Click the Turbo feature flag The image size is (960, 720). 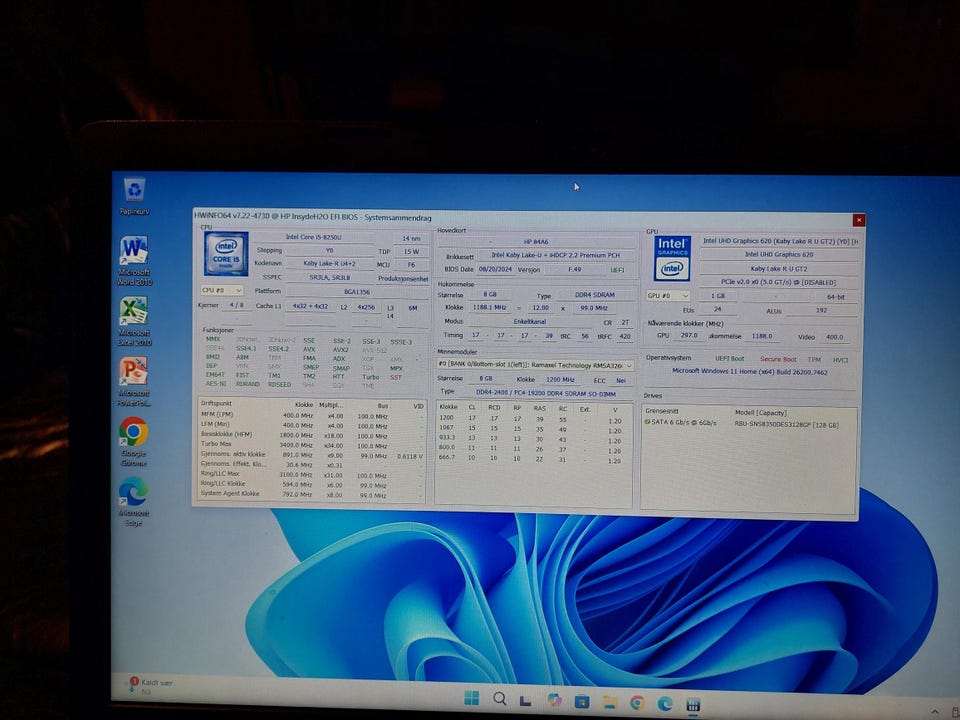pyautogui.click(x=370, y=377)
